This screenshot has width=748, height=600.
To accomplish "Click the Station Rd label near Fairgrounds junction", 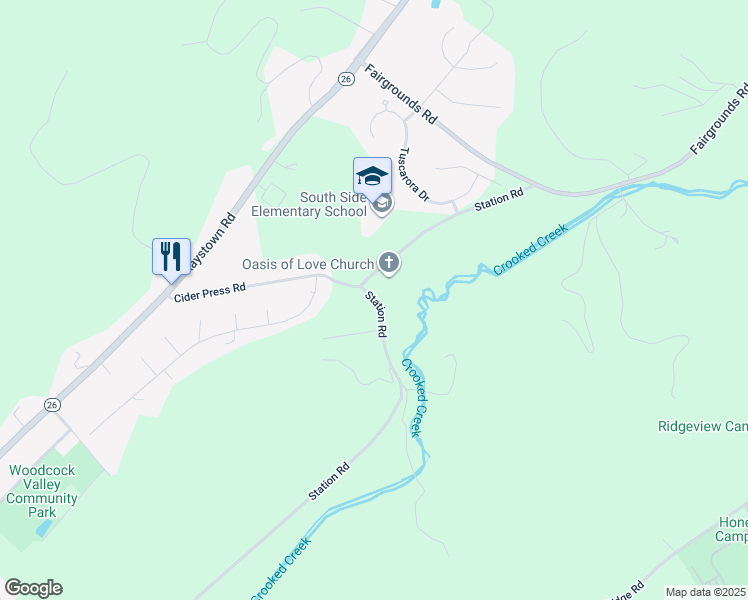I will click(499, 199).
